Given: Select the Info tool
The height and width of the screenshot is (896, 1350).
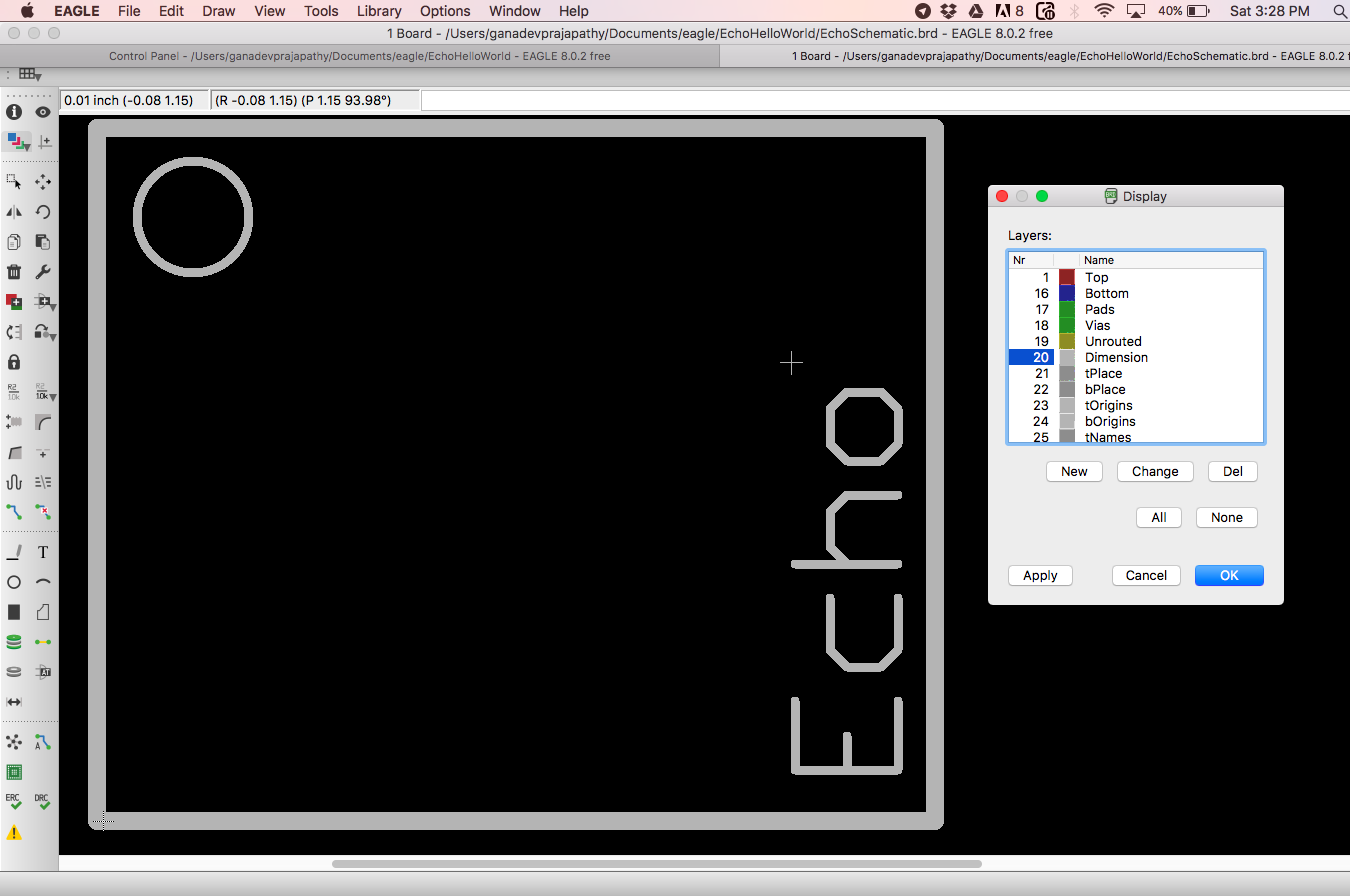Looking at the screenshot, I should click(x=14, y=112).
